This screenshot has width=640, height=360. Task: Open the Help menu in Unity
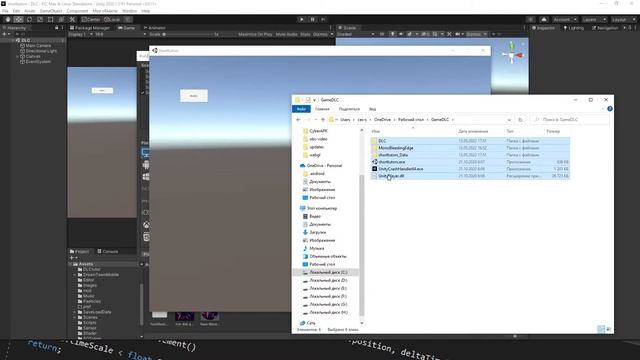tap(145, 11)
